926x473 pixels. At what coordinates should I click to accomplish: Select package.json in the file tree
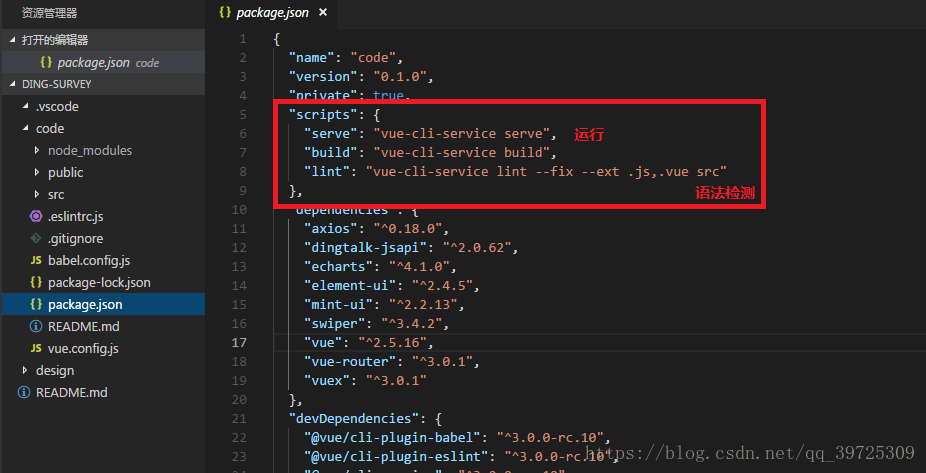(103, 304)
